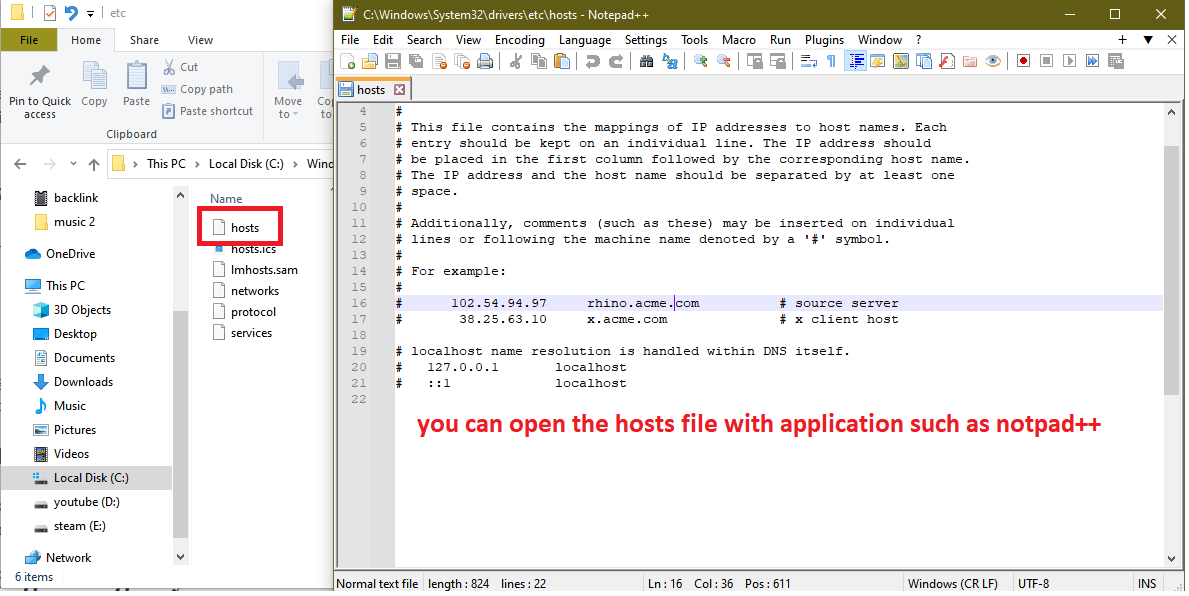The image size is (1189, 596).
Task: Open the Plugins menu
Action: (824, 40)
